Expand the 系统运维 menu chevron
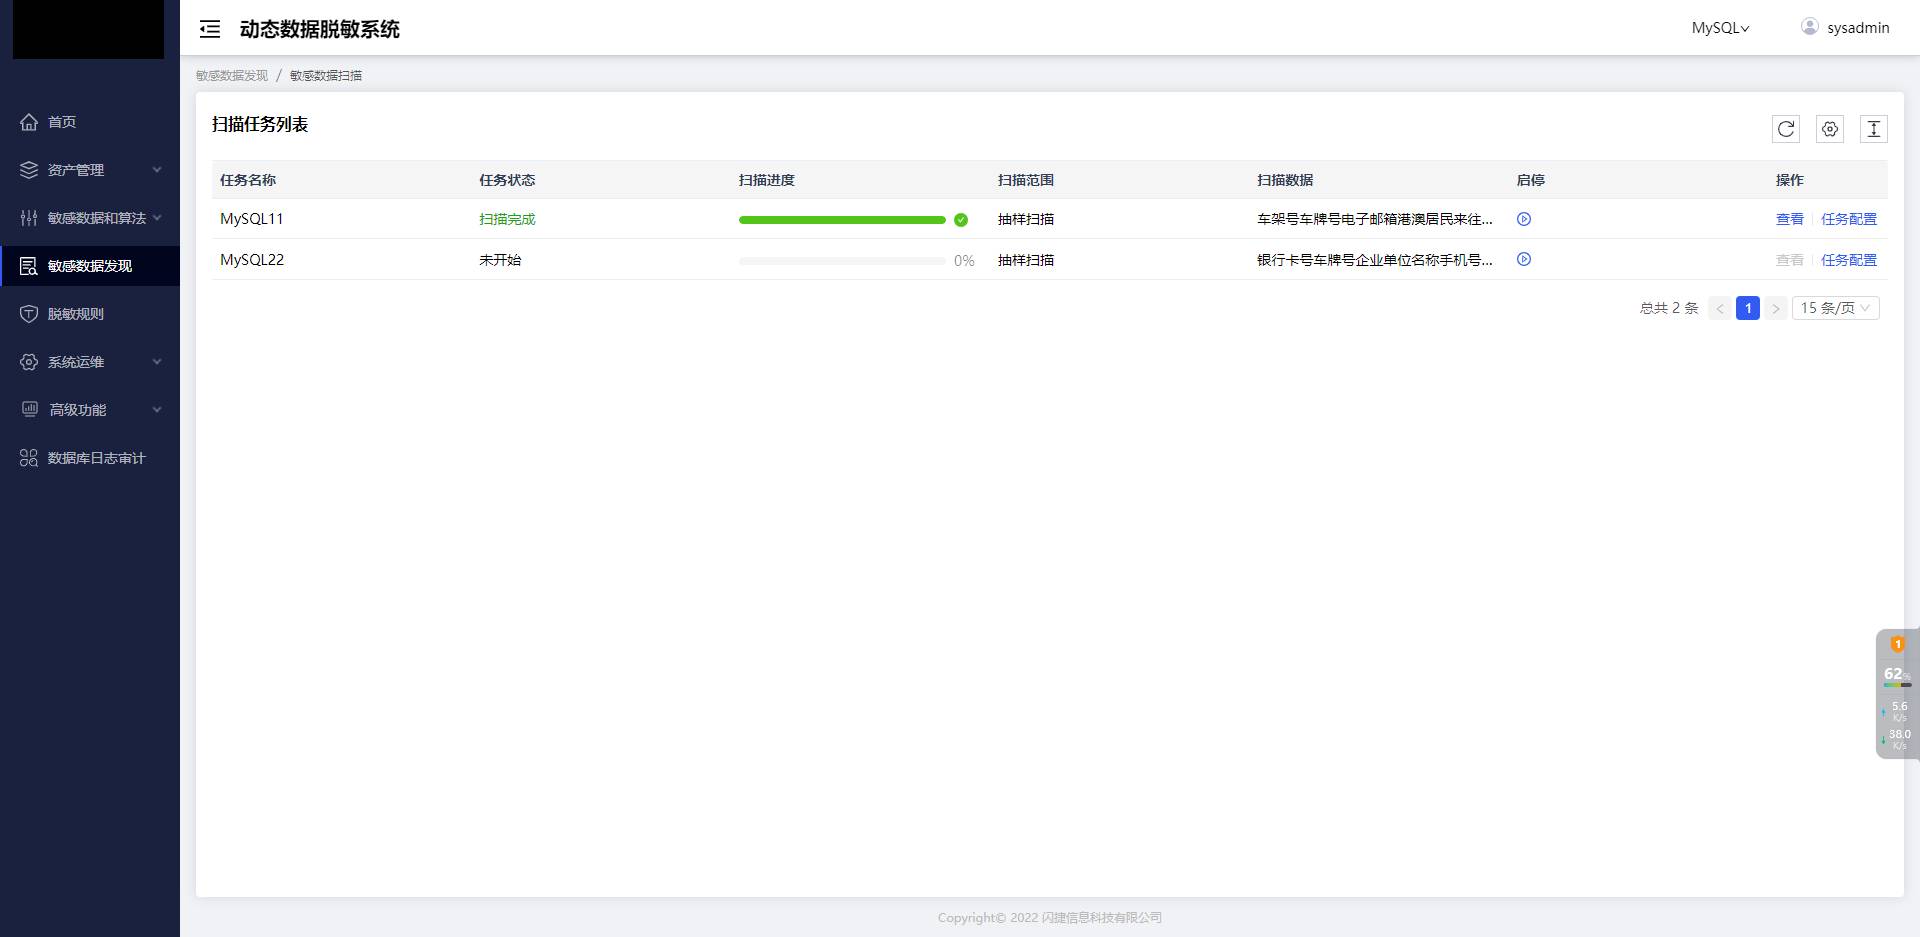The image size is (1920, 937). [x=157, y=362]
